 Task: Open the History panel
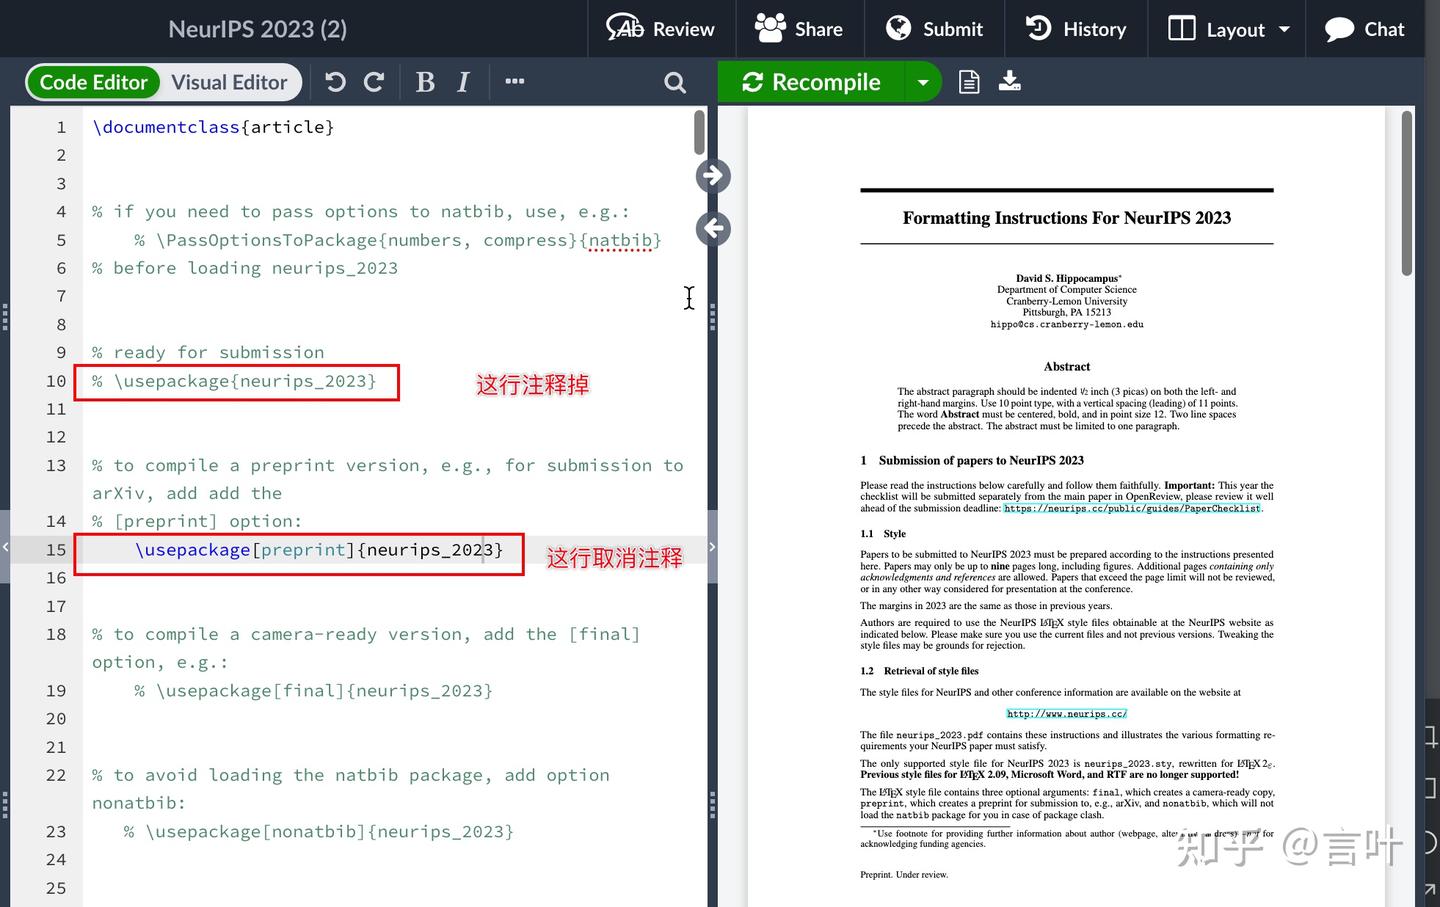click(1075, 29)
